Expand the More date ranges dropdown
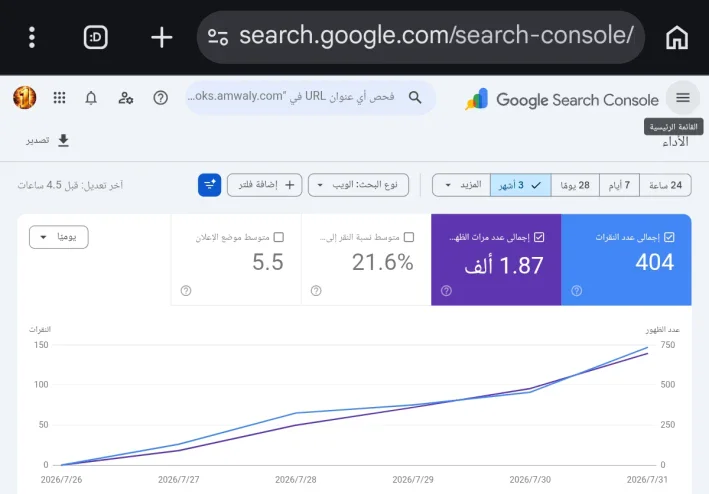709x494 pixels. pos(461,185)
